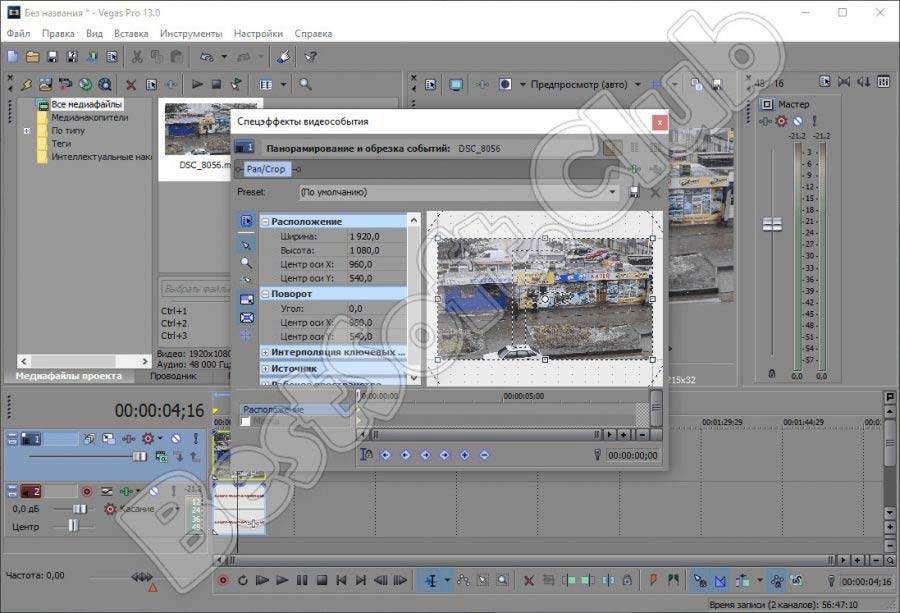
Task: Toggle arm for record on audio track 2
Action: point(87,491)
